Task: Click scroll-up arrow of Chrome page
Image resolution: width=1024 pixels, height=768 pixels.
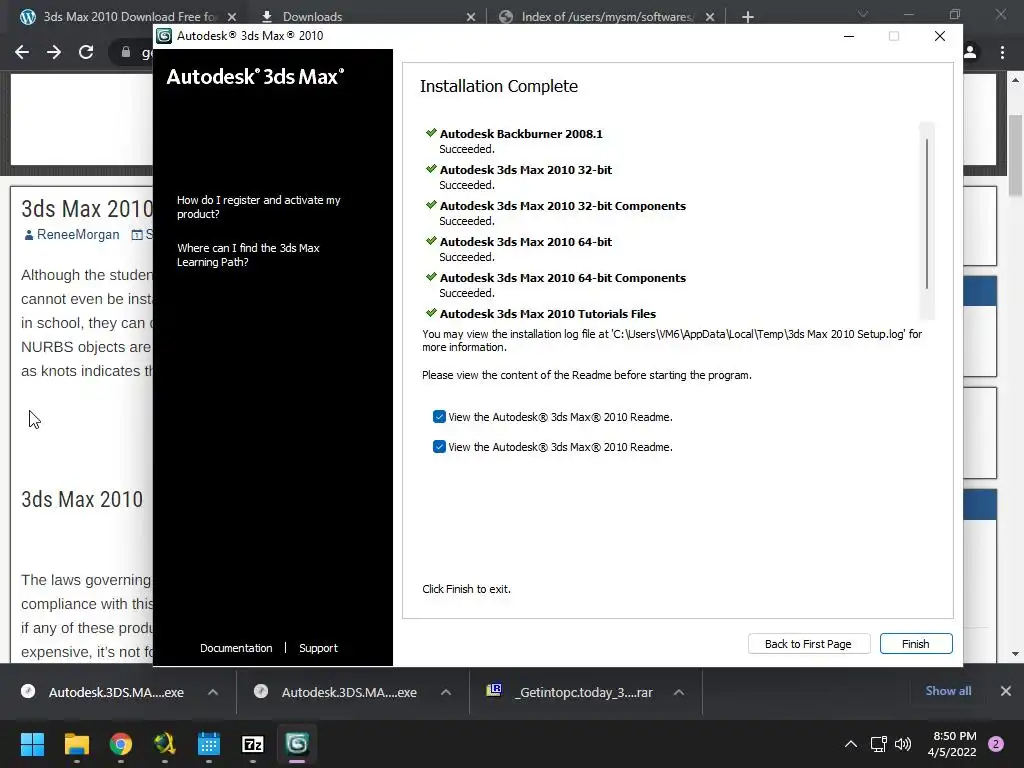Action: [x=1015, y=80]
